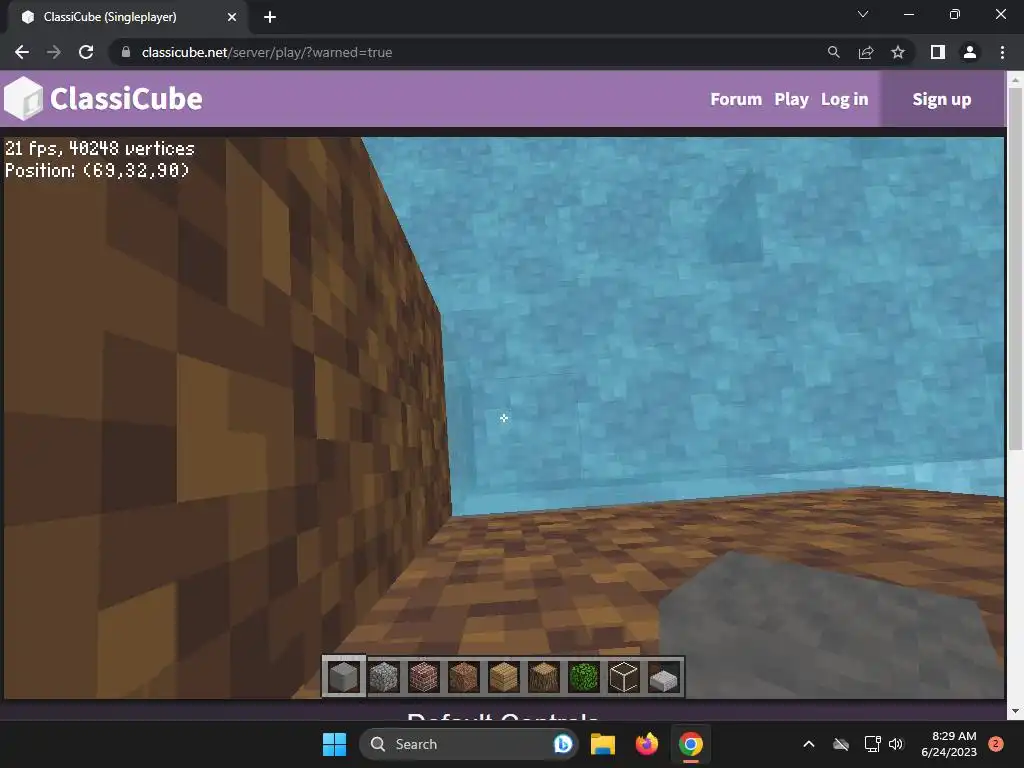Open Firefox from taskbar

pyautogui.click(x=647, y=744)
